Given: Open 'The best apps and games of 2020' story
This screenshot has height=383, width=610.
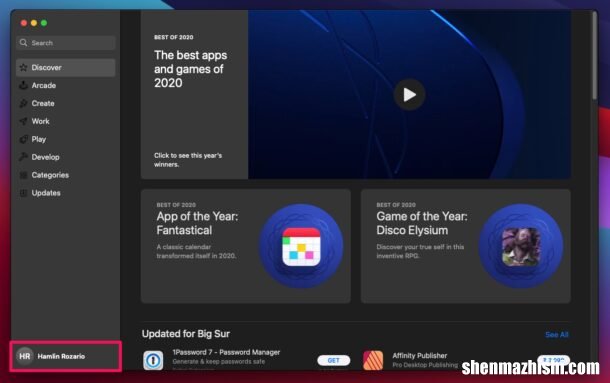Looking at the screenshot, I should coord(190,69).
